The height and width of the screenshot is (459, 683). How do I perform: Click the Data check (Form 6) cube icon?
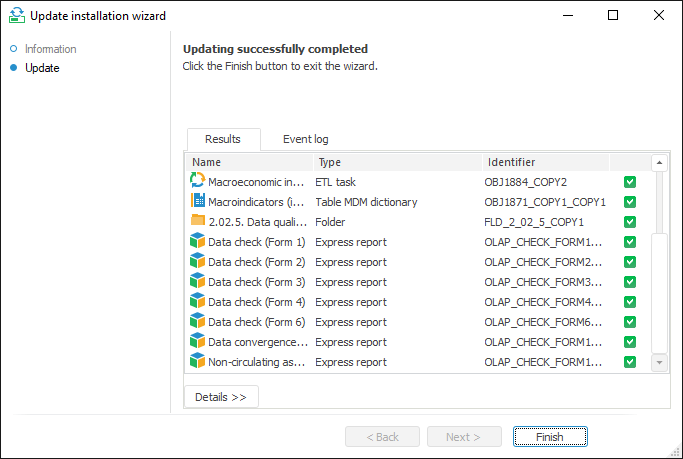click(197, 321)
